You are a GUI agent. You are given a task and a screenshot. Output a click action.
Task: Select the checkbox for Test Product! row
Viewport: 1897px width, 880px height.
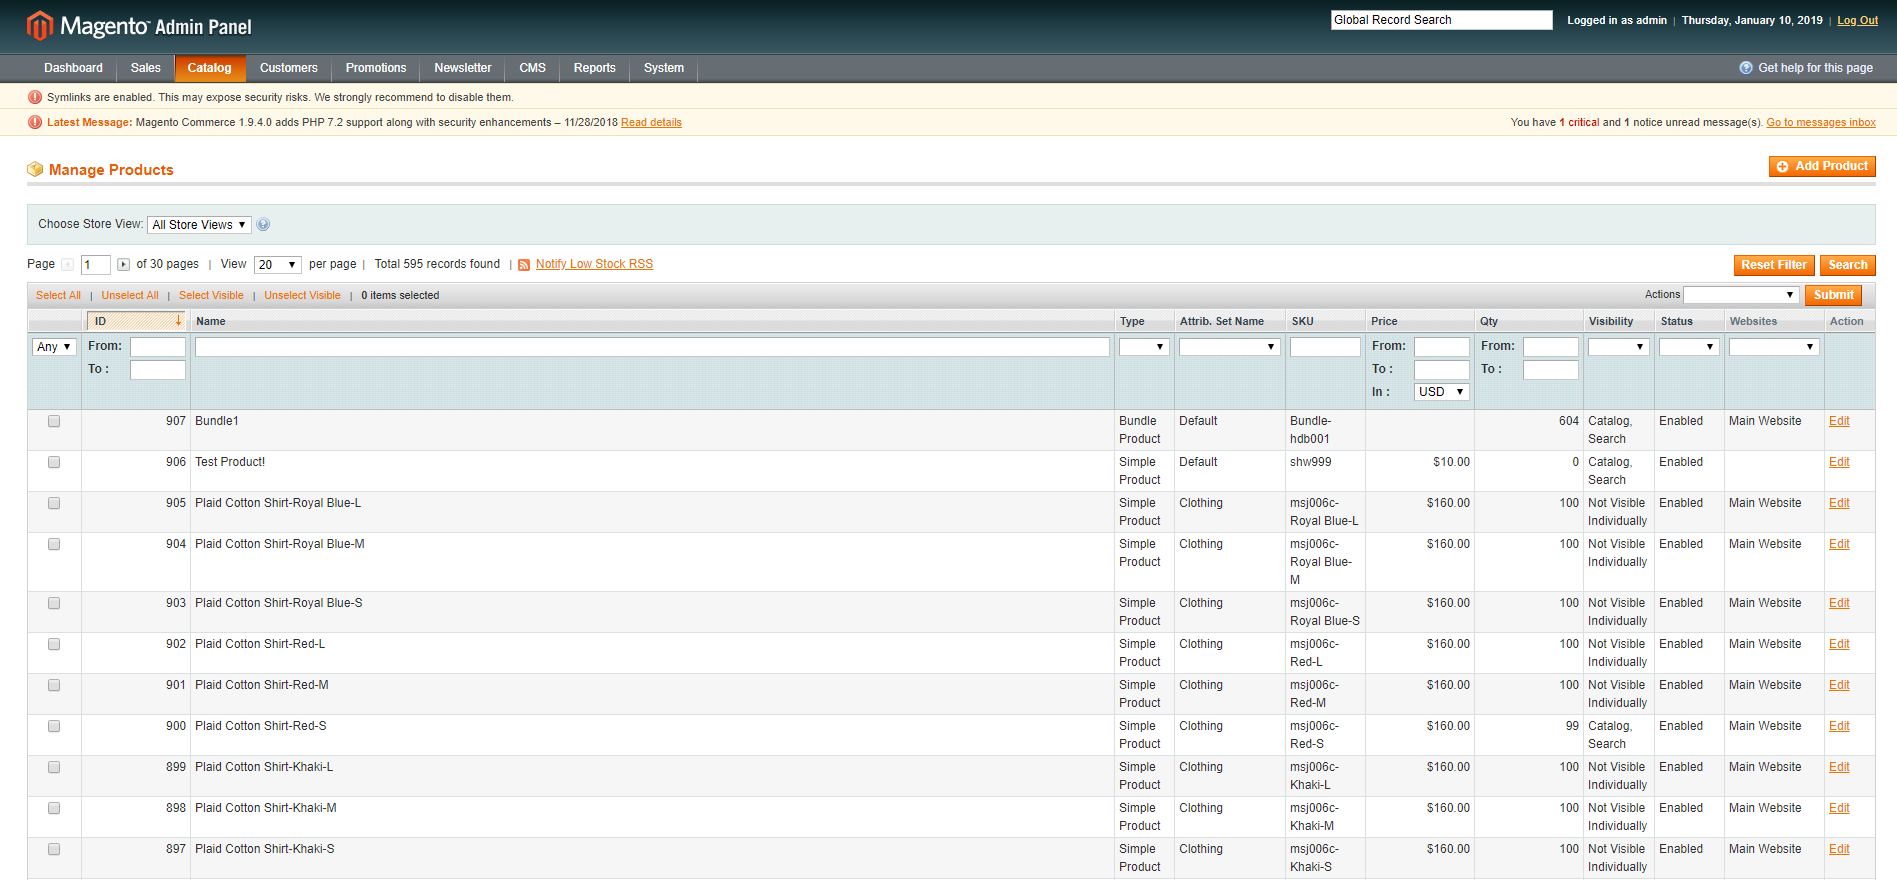coord(54,462)
